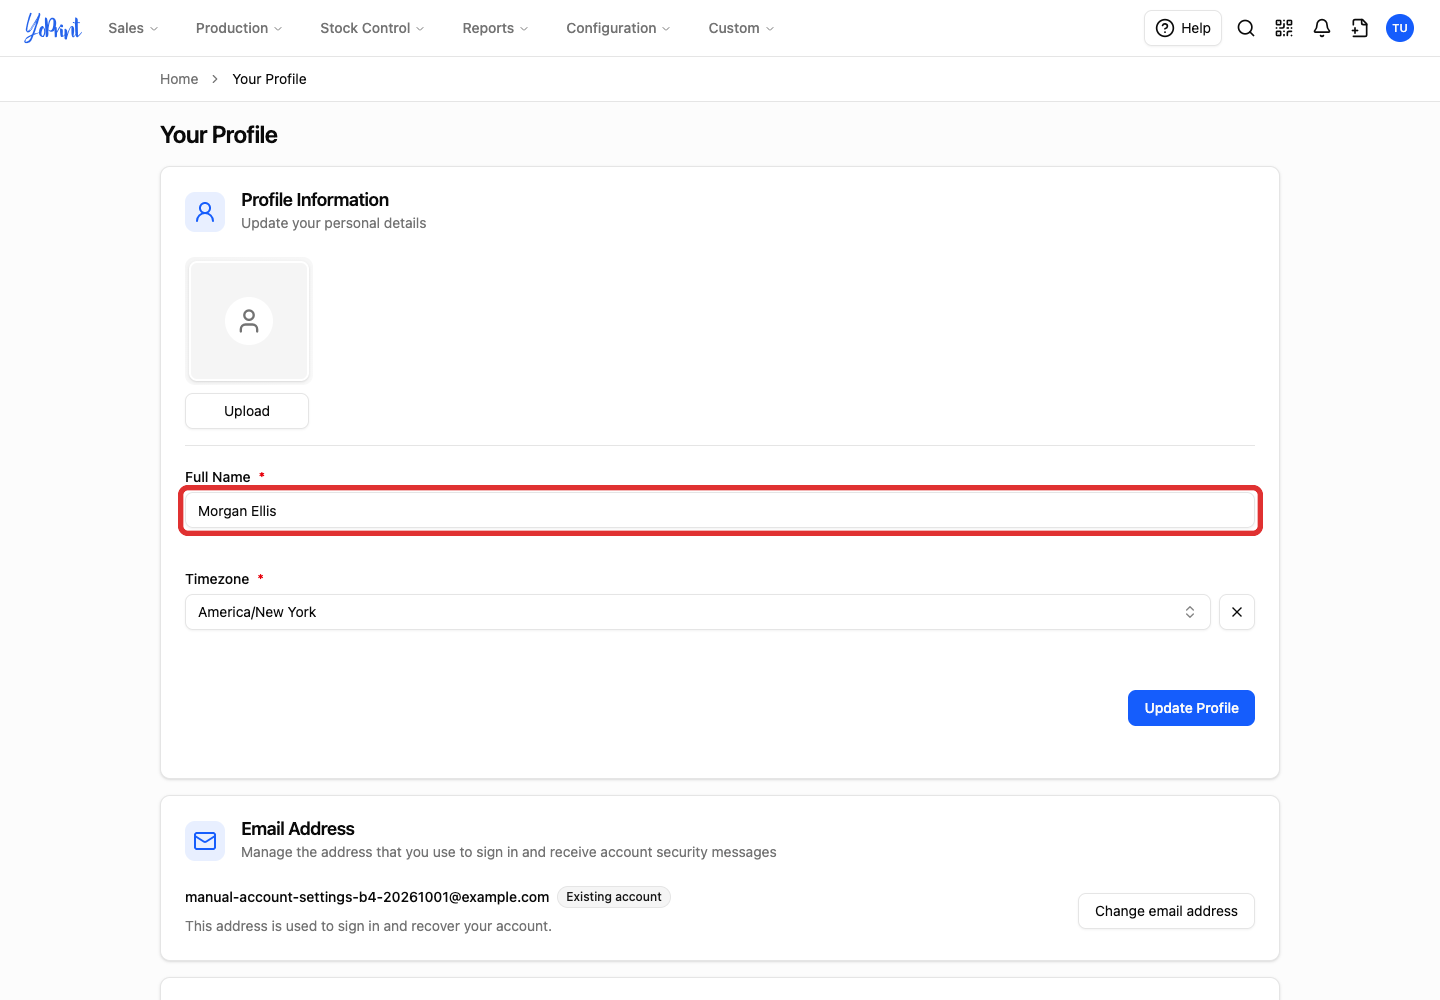The width and height of the screenshot is (1440, 1000).
Task: Go to Home breadcrumb link
Action: (179, 79)
